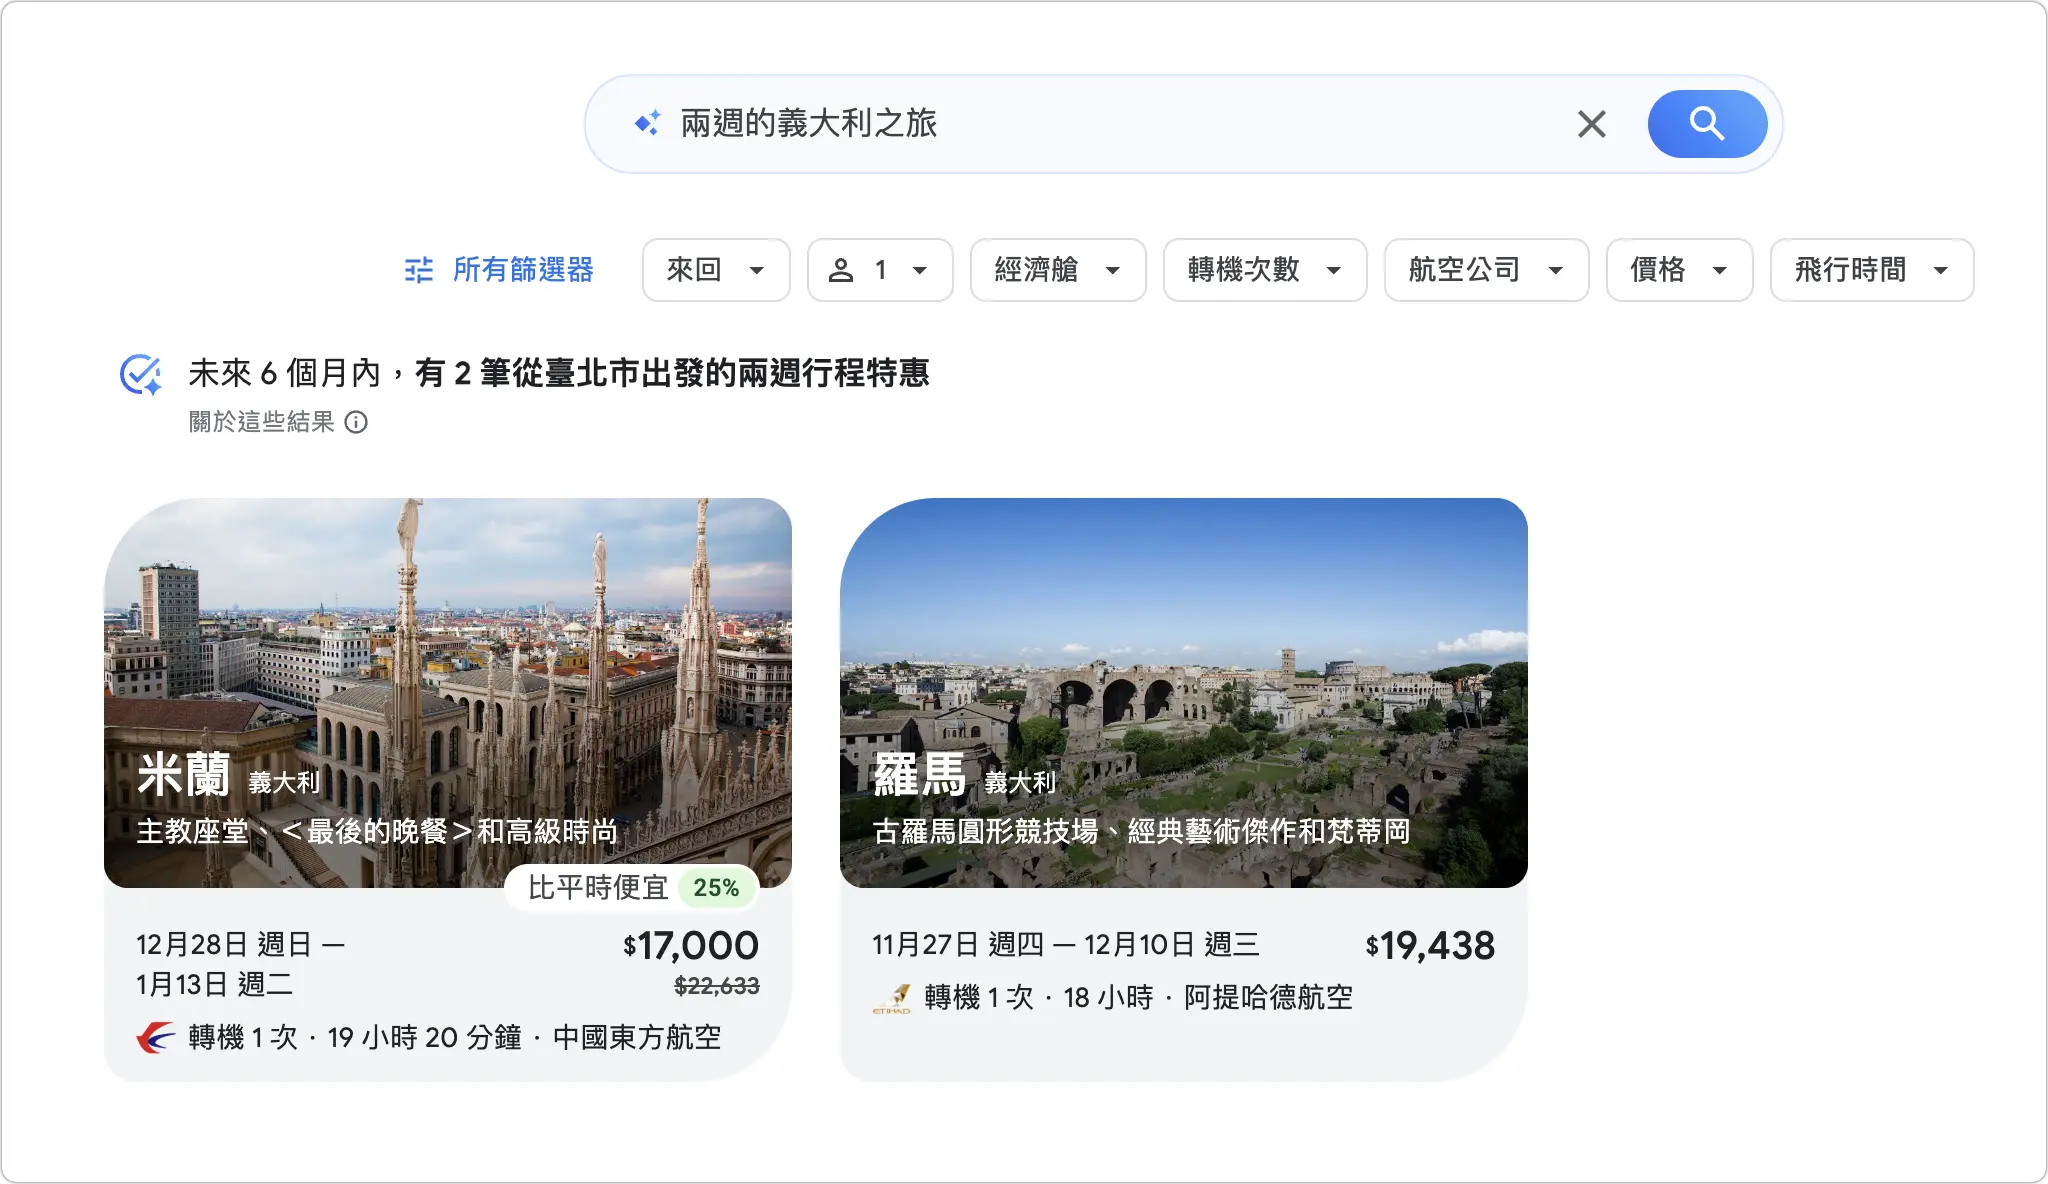Click the AI sparkle icon in search bar

(x=647, y=123)
